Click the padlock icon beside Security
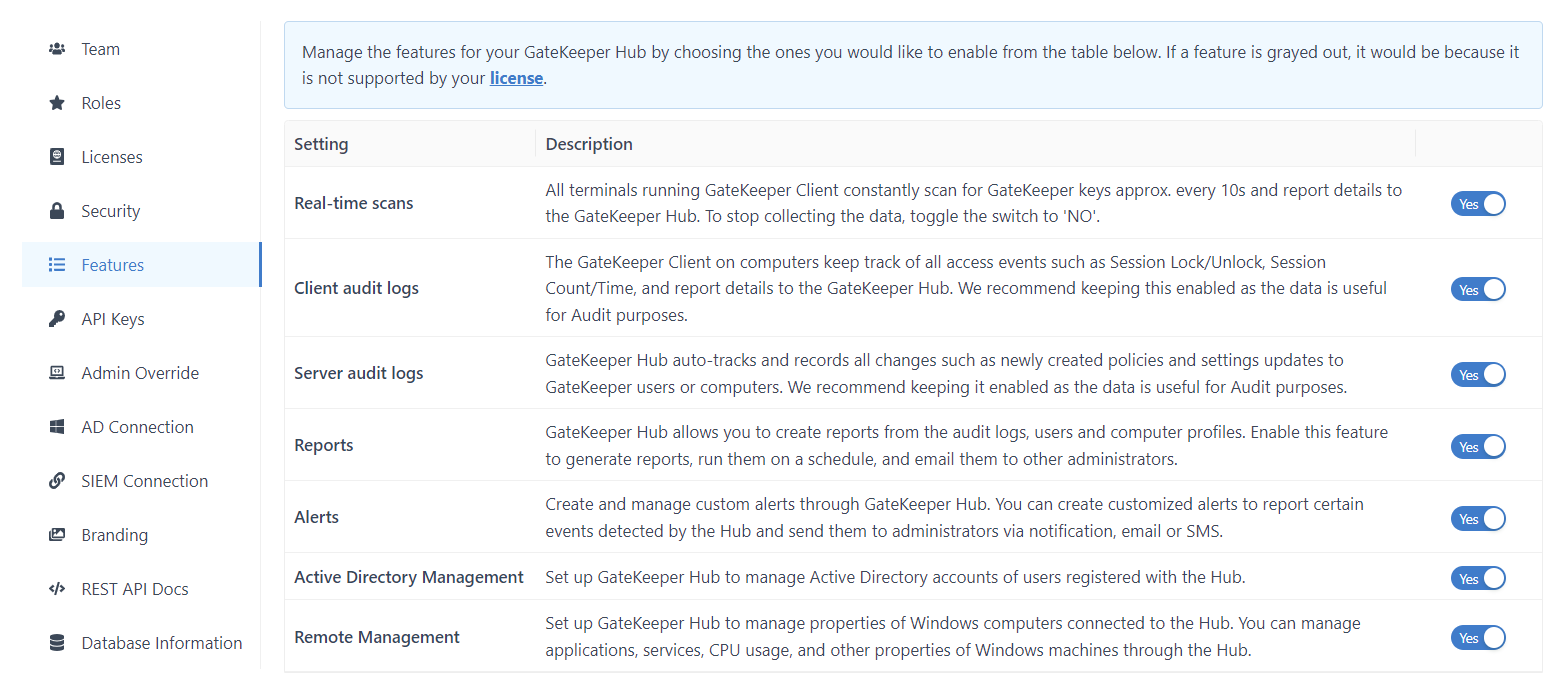 57,211
